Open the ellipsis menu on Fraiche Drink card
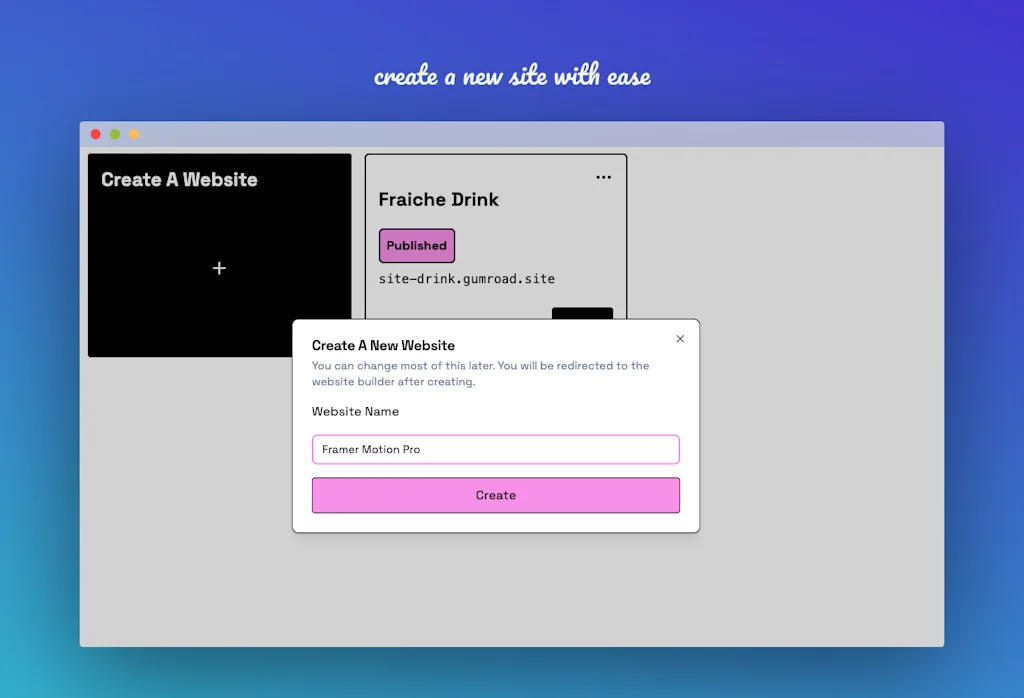1024x698 pixels. [x=603, y=177]
